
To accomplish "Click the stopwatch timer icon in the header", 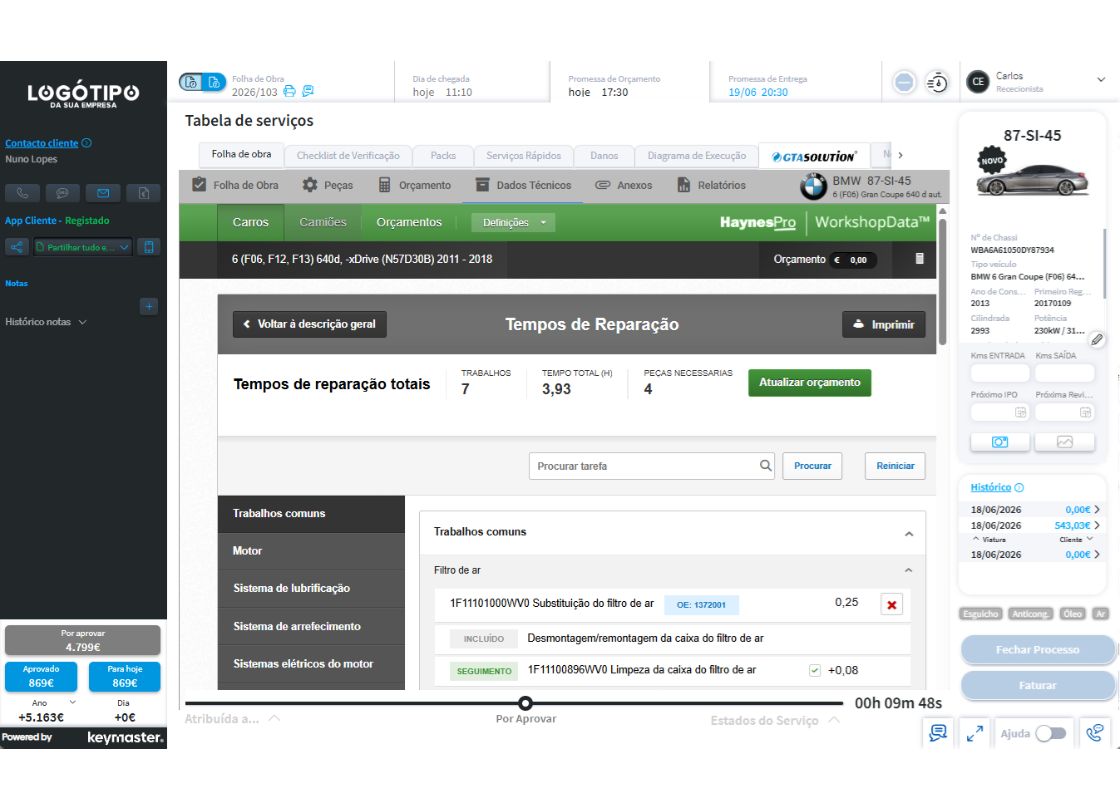I will pyautogui.click(x=936, y=83).
